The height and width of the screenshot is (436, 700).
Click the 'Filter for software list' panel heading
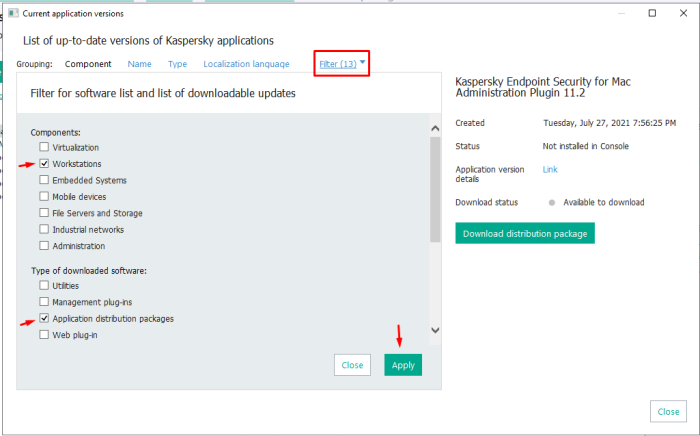pos(163,93)
